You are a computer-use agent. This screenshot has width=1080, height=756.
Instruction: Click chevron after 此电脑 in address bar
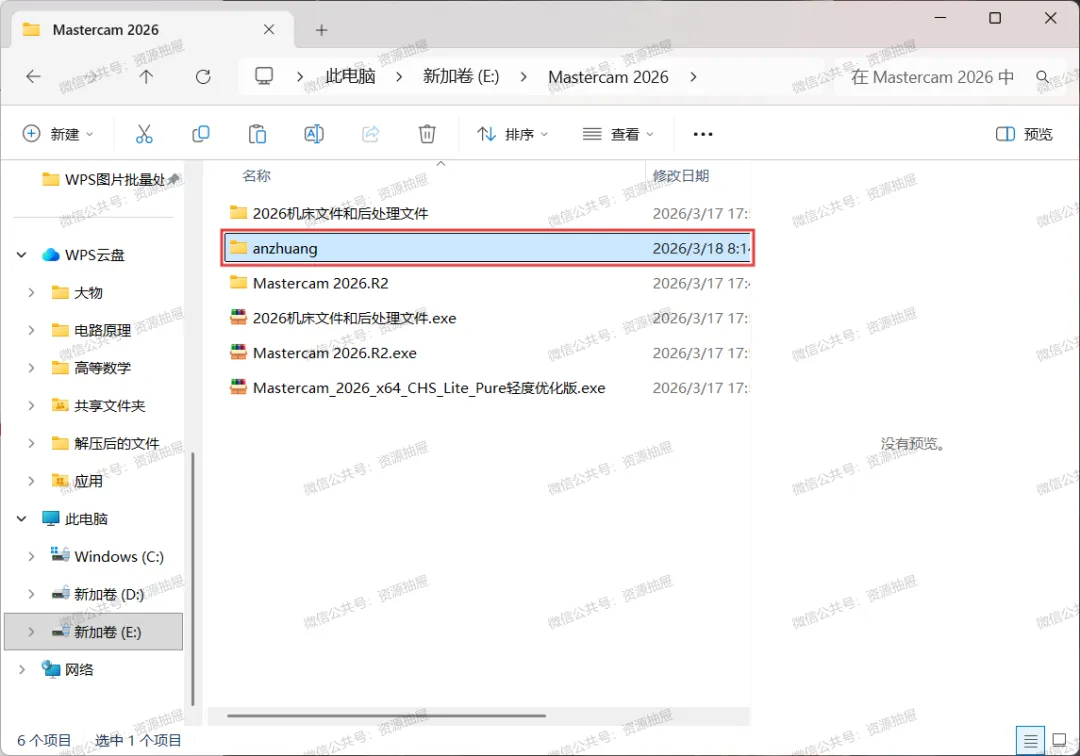point(399,77)
